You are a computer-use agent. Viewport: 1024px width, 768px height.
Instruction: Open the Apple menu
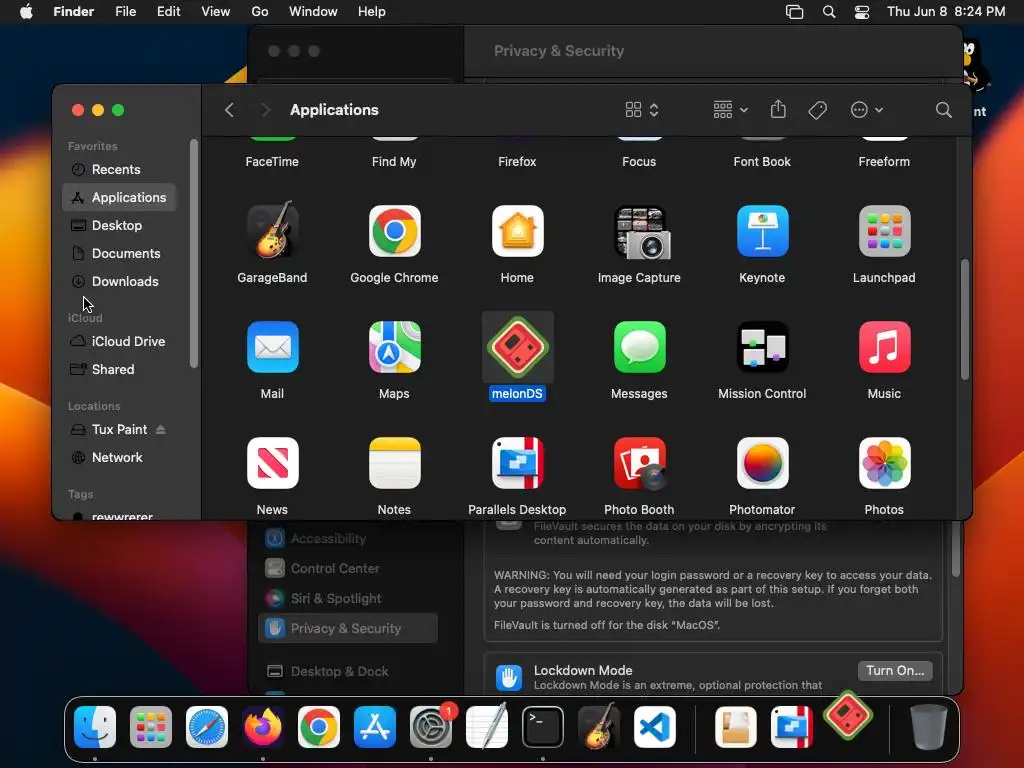tap(26, 12)
